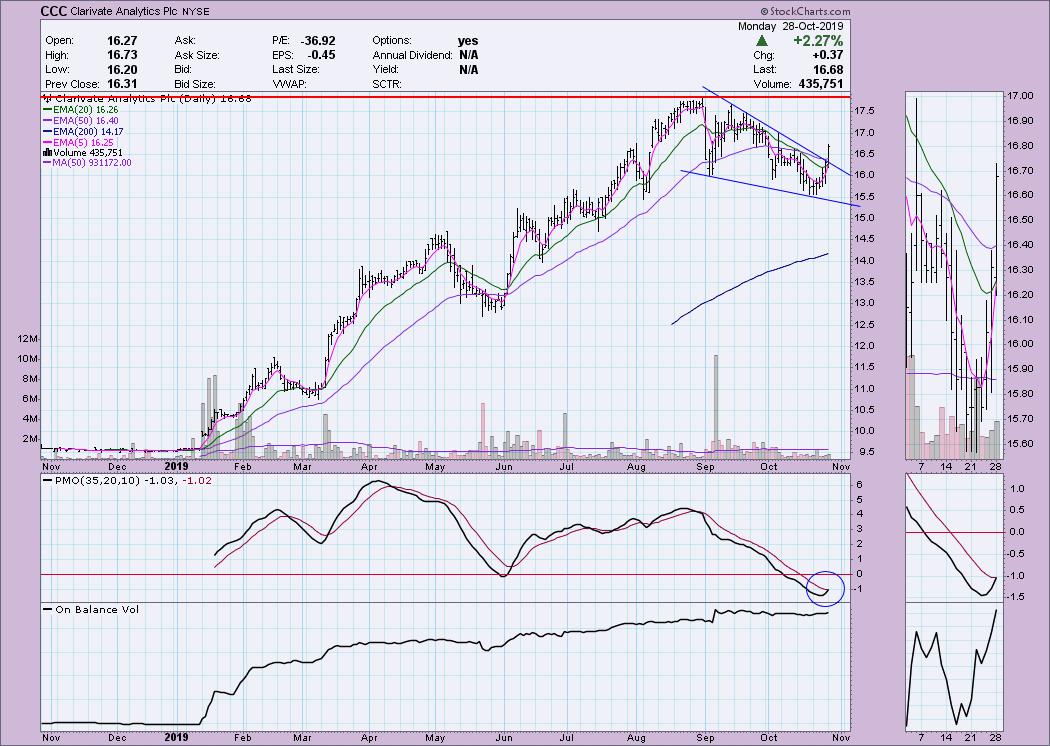Open the zoomed PMO thumbnail panel
Screen dimensions: 1050x746
point(952,535)
